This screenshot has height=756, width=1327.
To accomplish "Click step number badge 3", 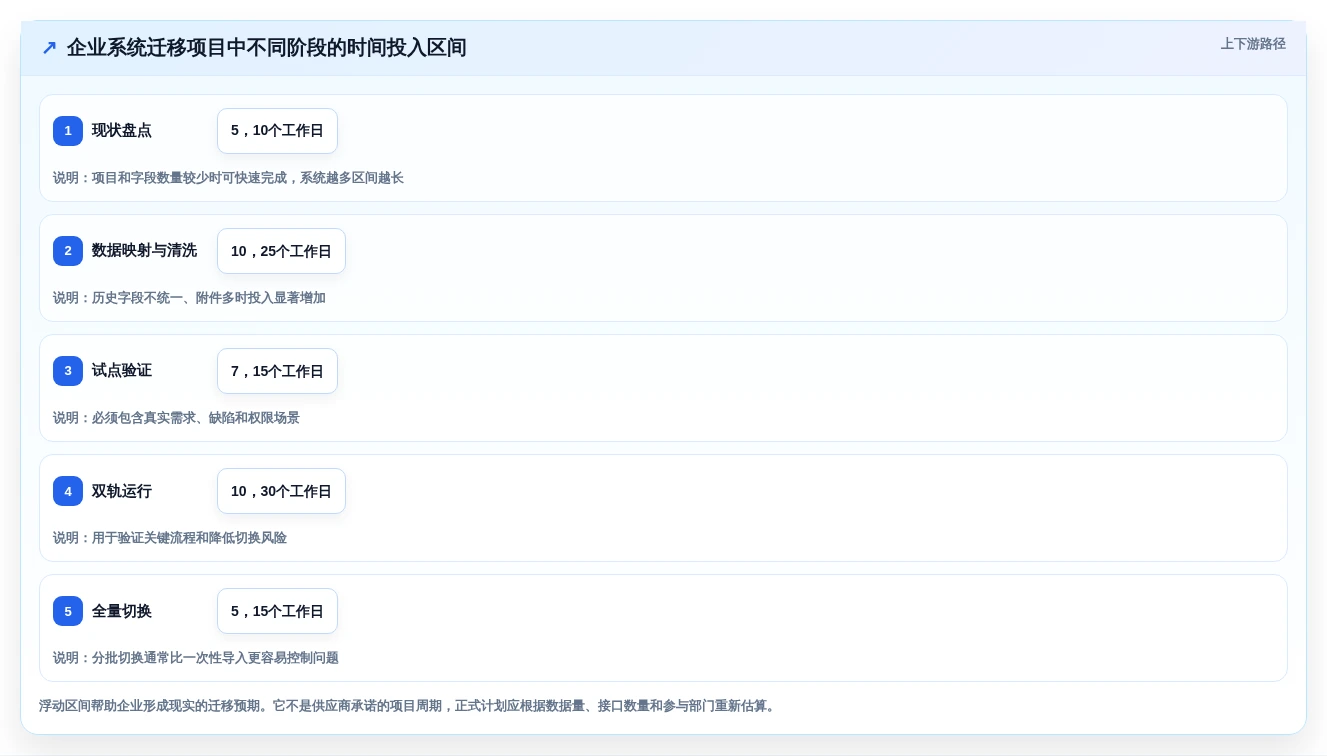I will (68, 371).
